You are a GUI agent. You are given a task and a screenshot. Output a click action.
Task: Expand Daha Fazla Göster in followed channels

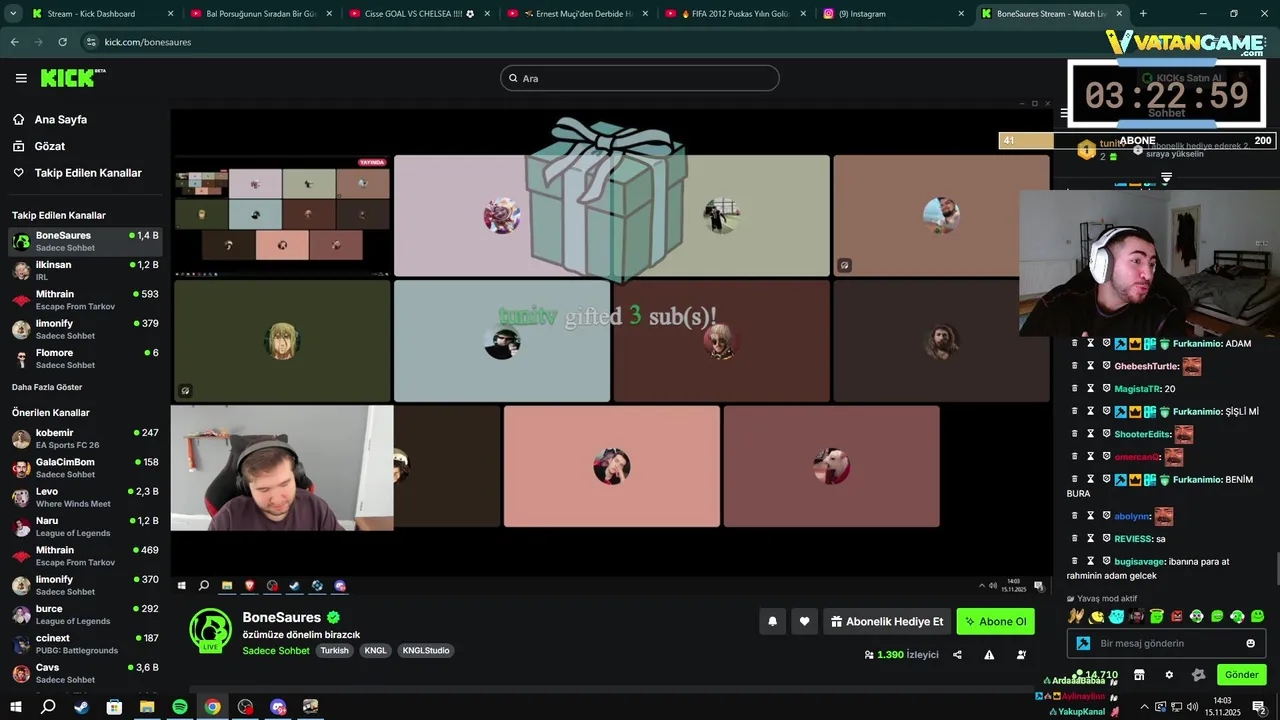[x=47, y=387]
